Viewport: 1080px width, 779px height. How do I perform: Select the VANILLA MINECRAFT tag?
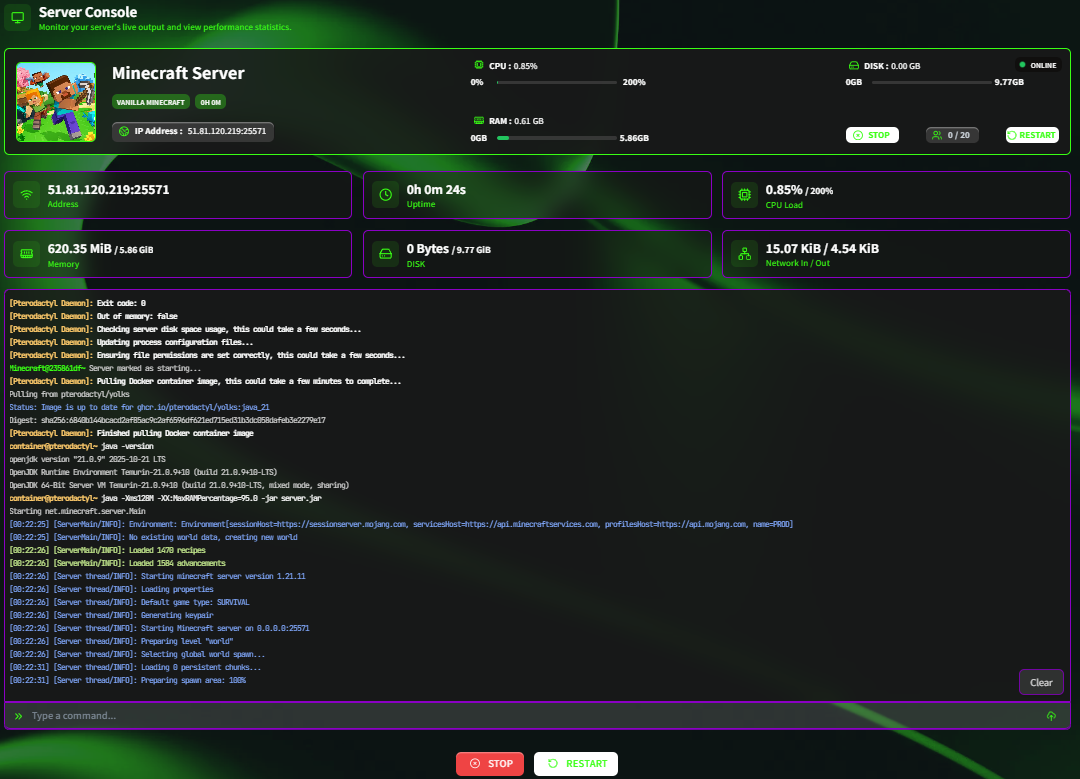click(x=150, y=102)
